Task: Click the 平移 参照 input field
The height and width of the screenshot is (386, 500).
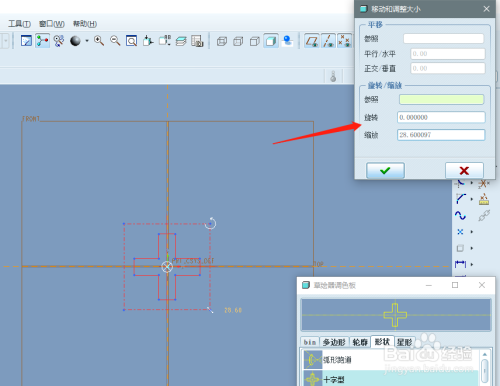Action: tap(444, 39)
